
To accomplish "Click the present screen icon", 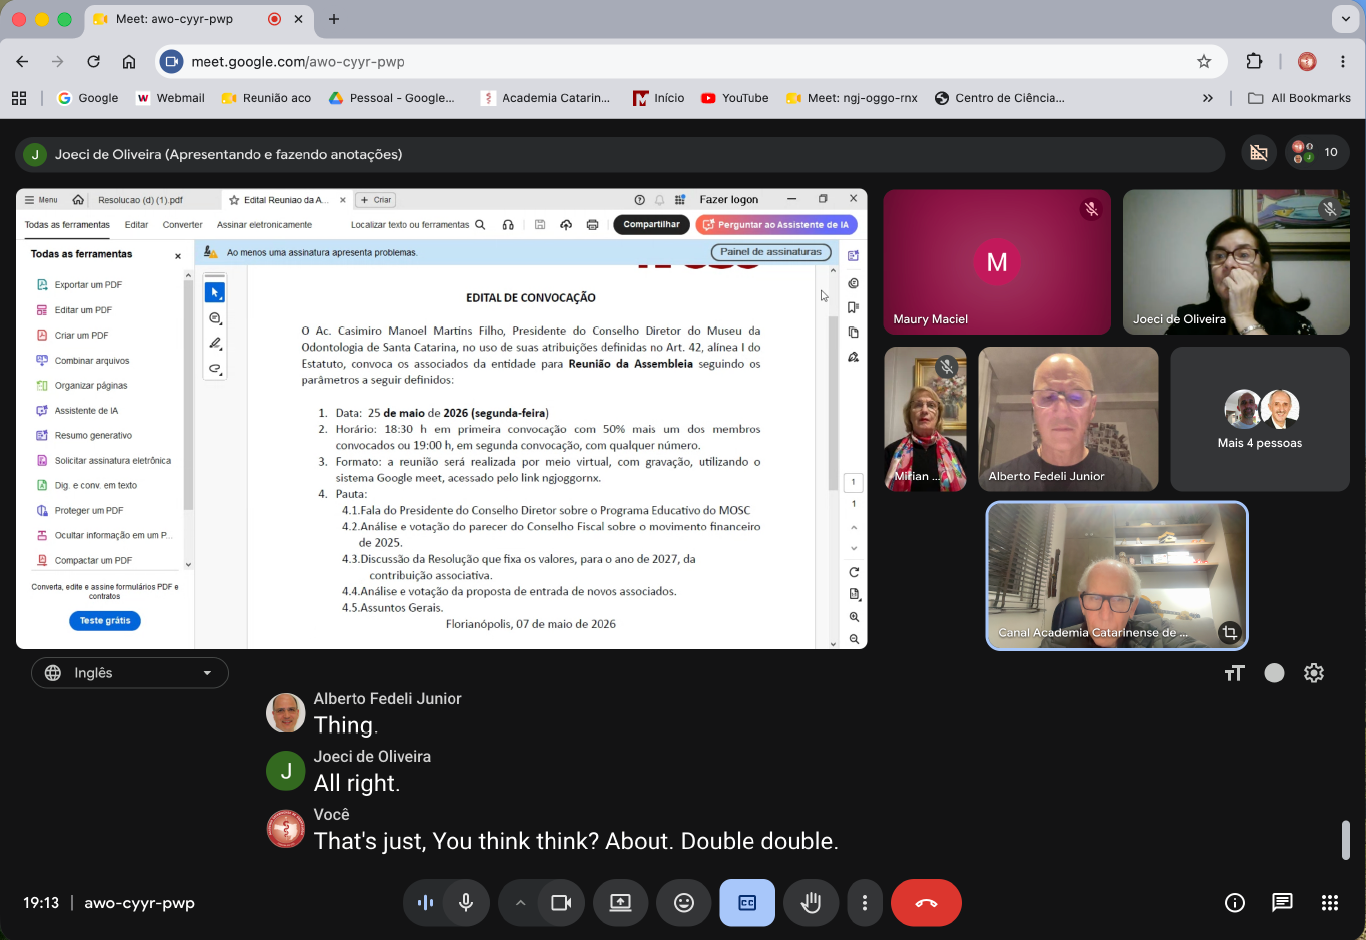I will [x=620, y=903].
